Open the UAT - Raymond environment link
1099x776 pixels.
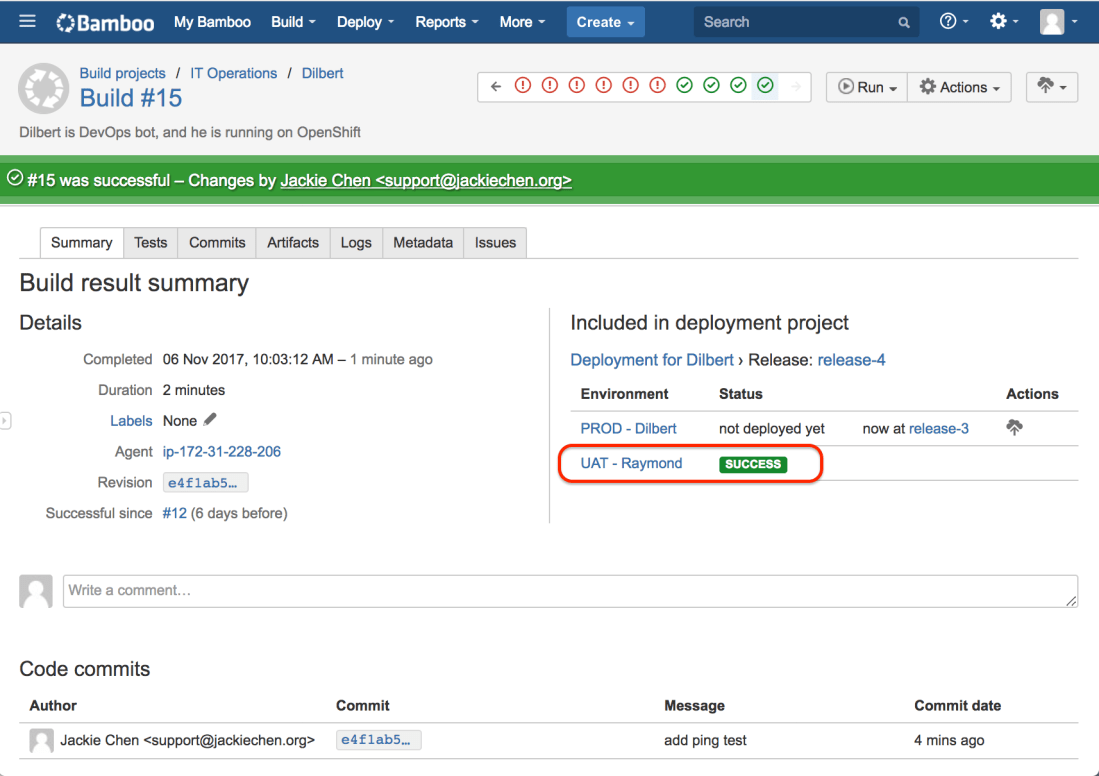coord(631,463)
